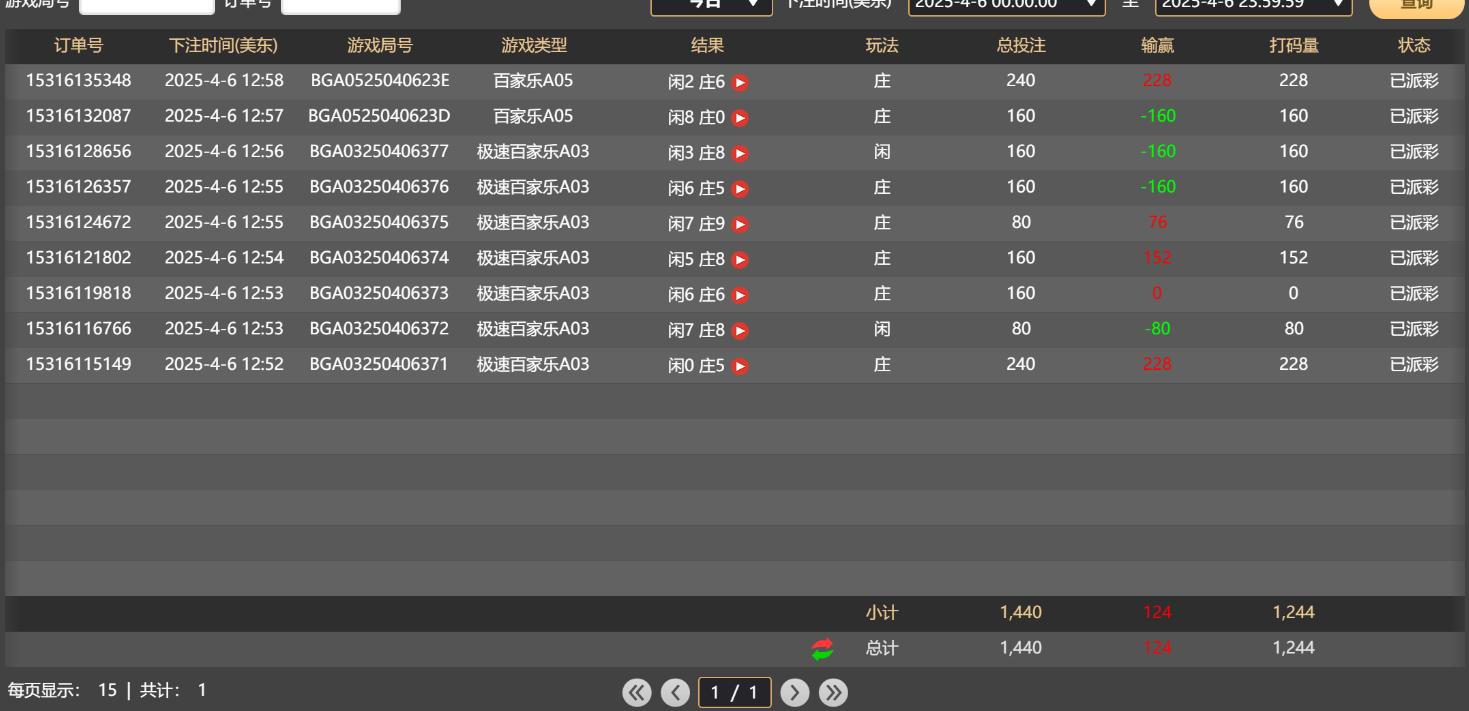Click the 下注时间(美东) column header
This screenshot has height=711, width=1469.
tap(224, 46)
